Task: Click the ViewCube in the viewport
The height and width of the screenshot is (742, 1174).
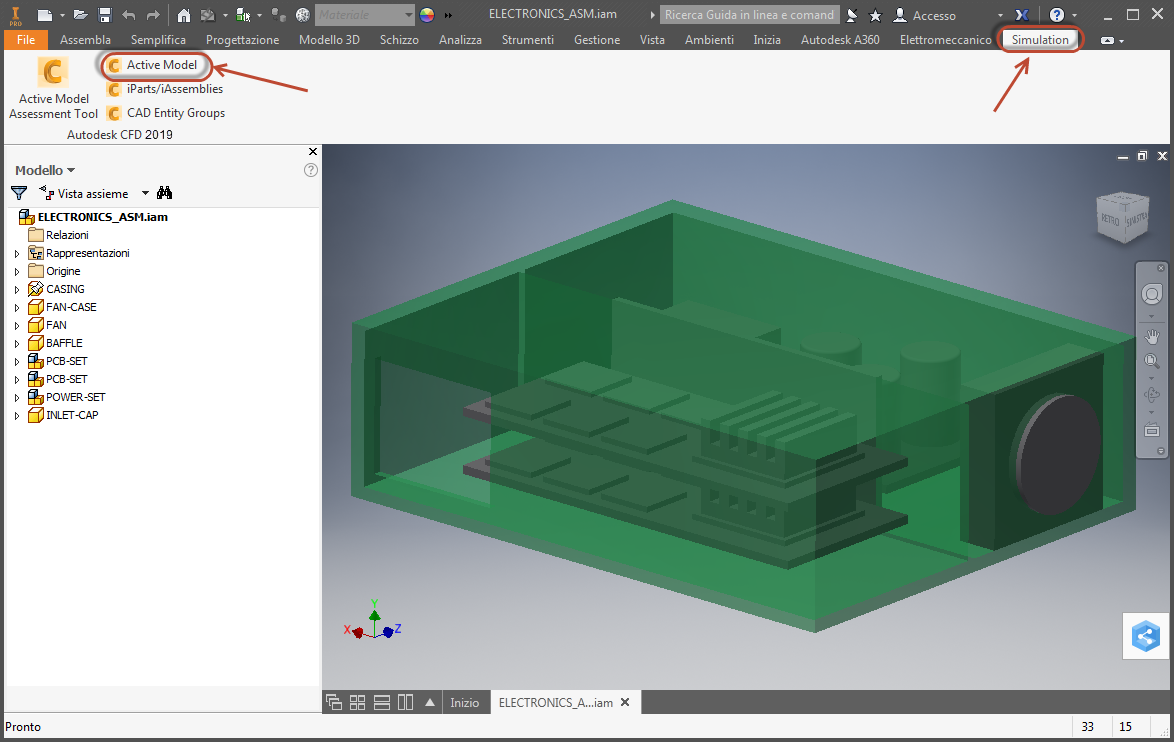Action: 1122,217
